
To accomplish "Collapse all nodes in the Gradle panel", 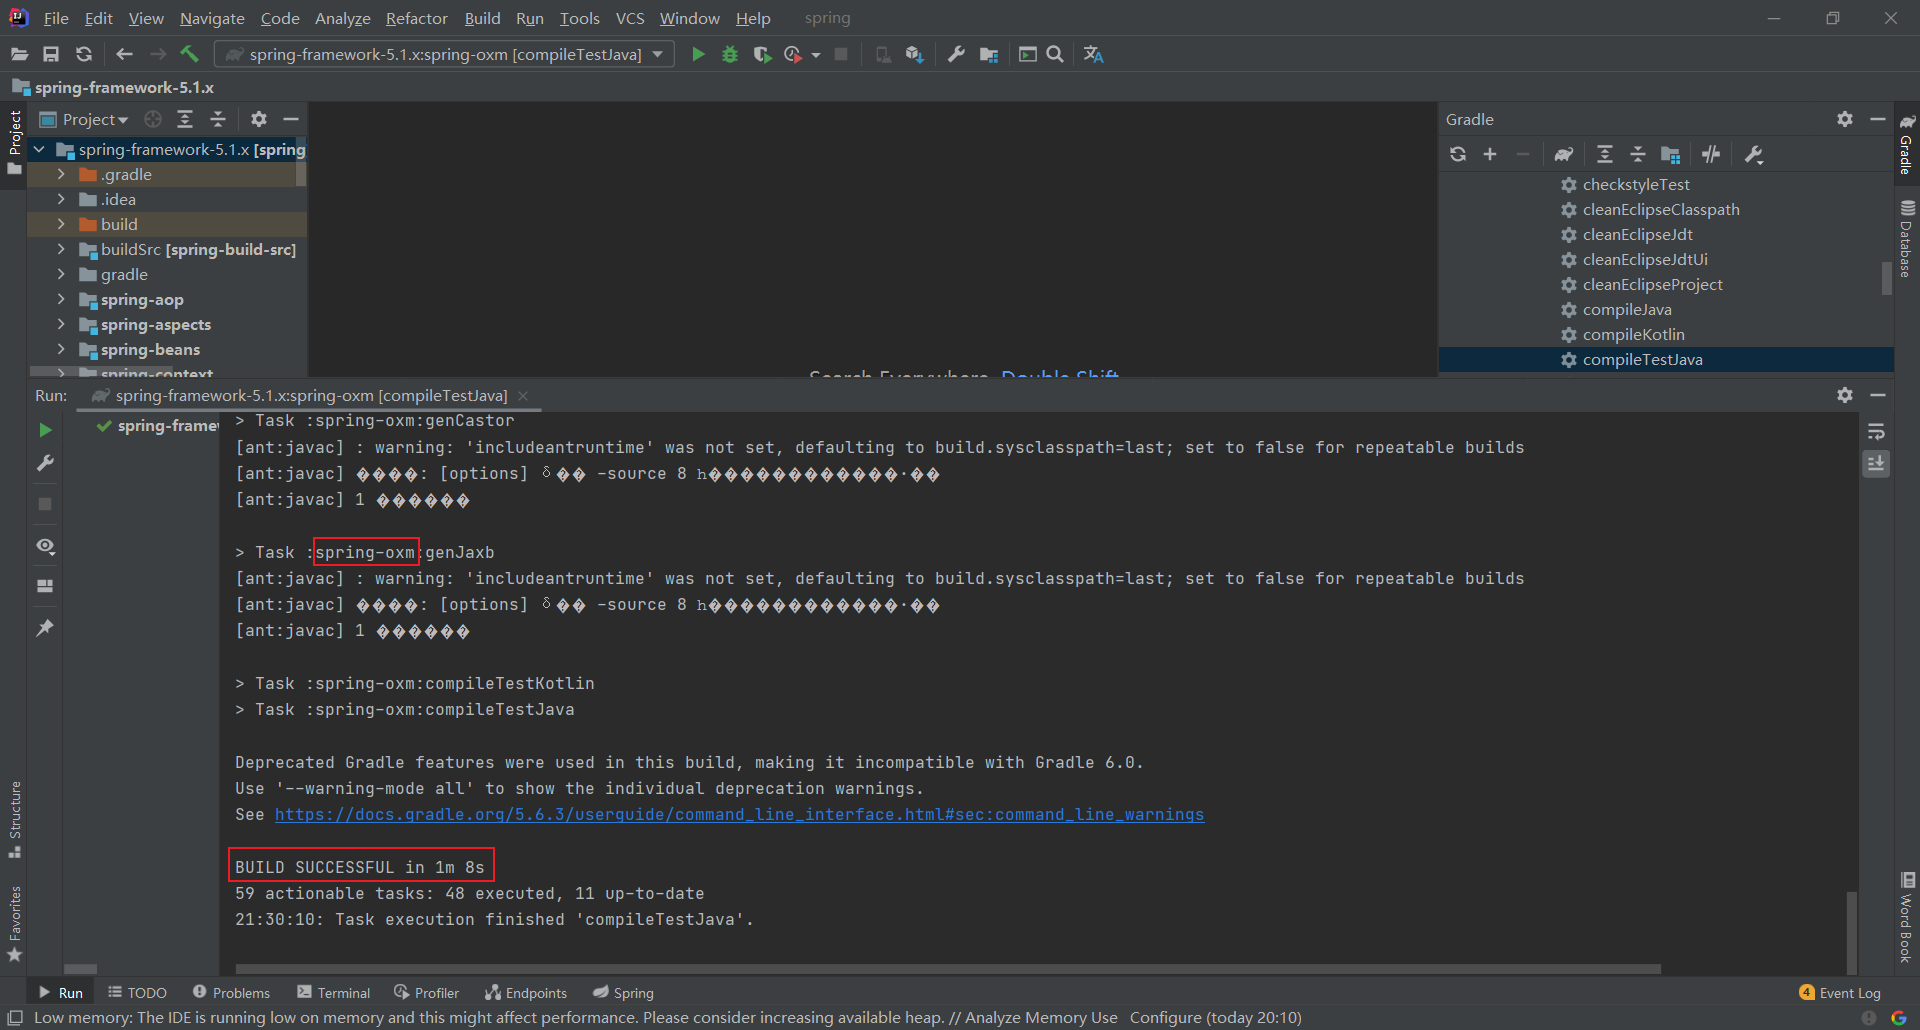I will click(x=1637, y=154).
